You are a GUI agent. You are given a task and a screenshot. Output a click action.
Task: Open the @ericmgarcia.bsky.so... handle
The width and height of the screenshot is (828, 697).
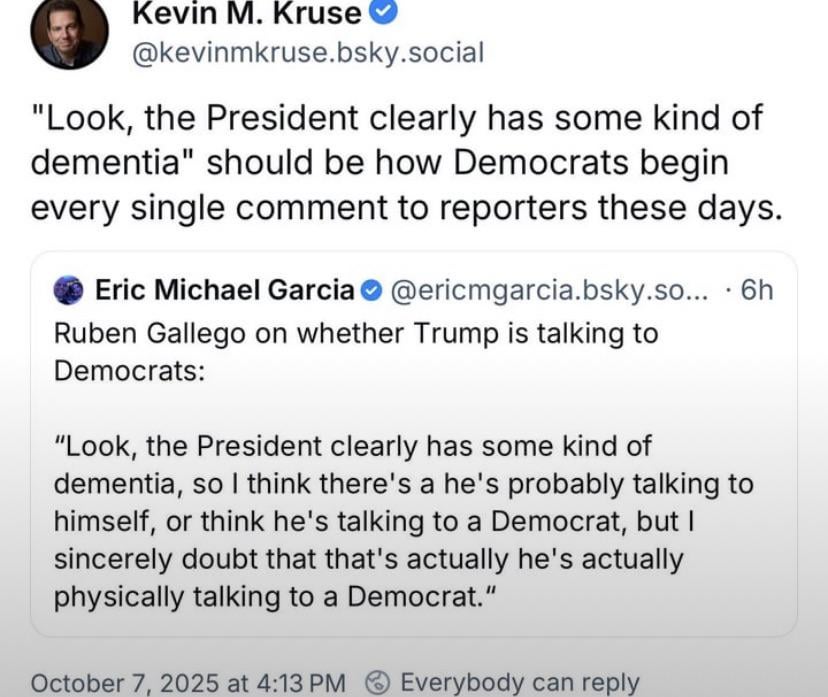pos(549,291)
